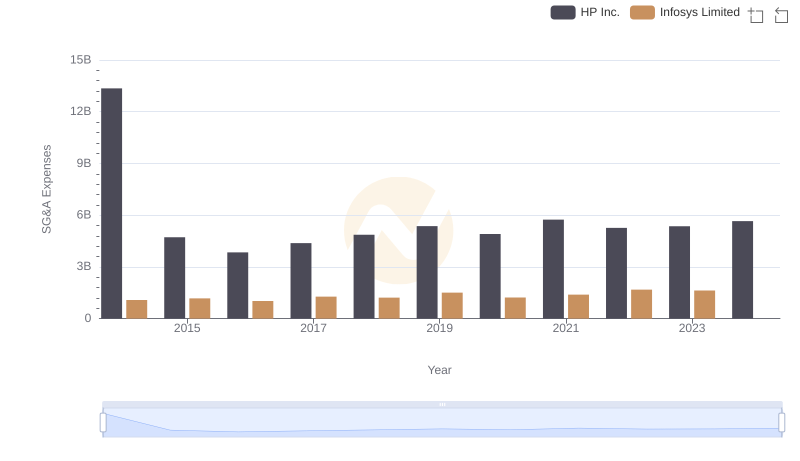Click the 2015 x-axis label

187,328
